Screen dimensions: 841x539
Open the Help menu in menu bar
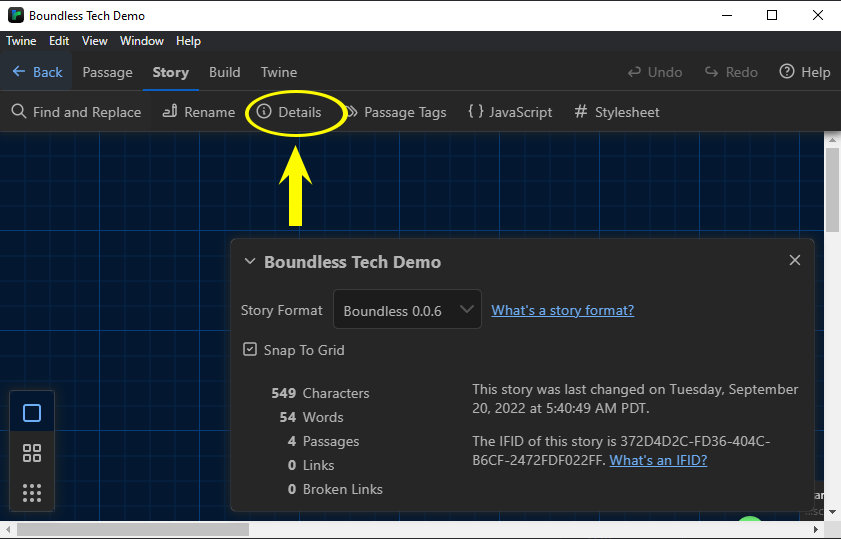click(188, 41)
